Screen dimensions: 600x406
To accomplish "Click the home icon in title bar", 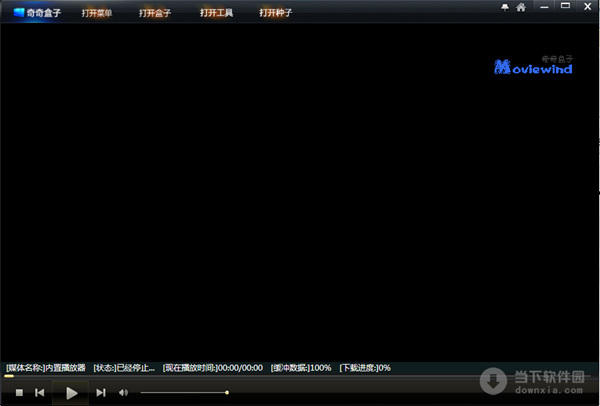I will point(520,7).
